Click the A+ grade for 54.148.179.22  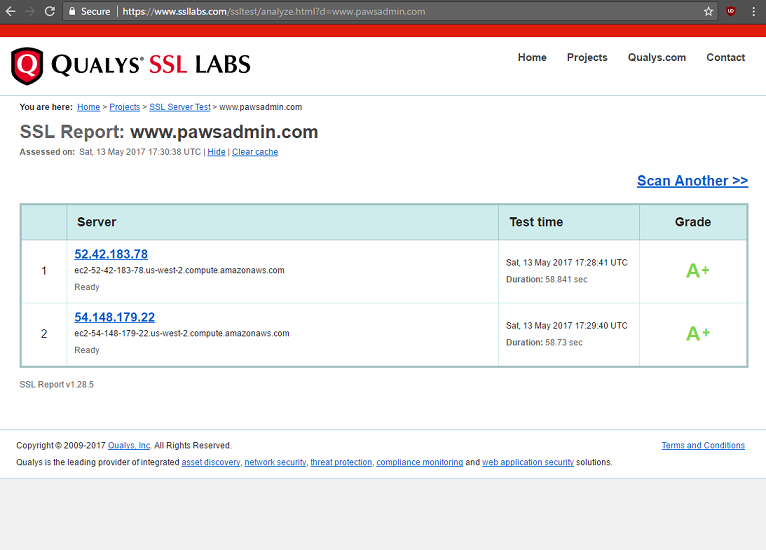coord(698,333)
